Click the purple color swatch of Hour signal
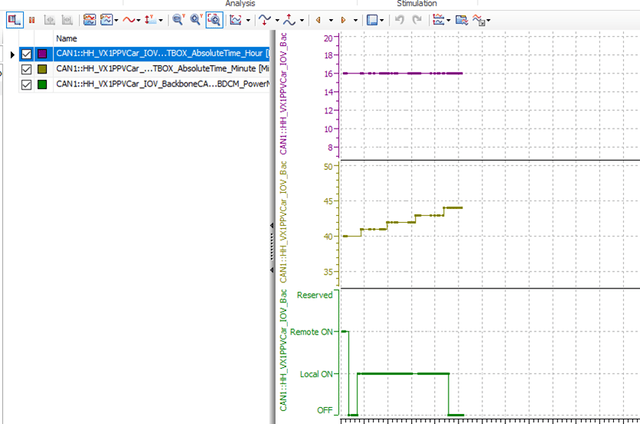Viewport: 640px width, 424px height. coord(43,54)
